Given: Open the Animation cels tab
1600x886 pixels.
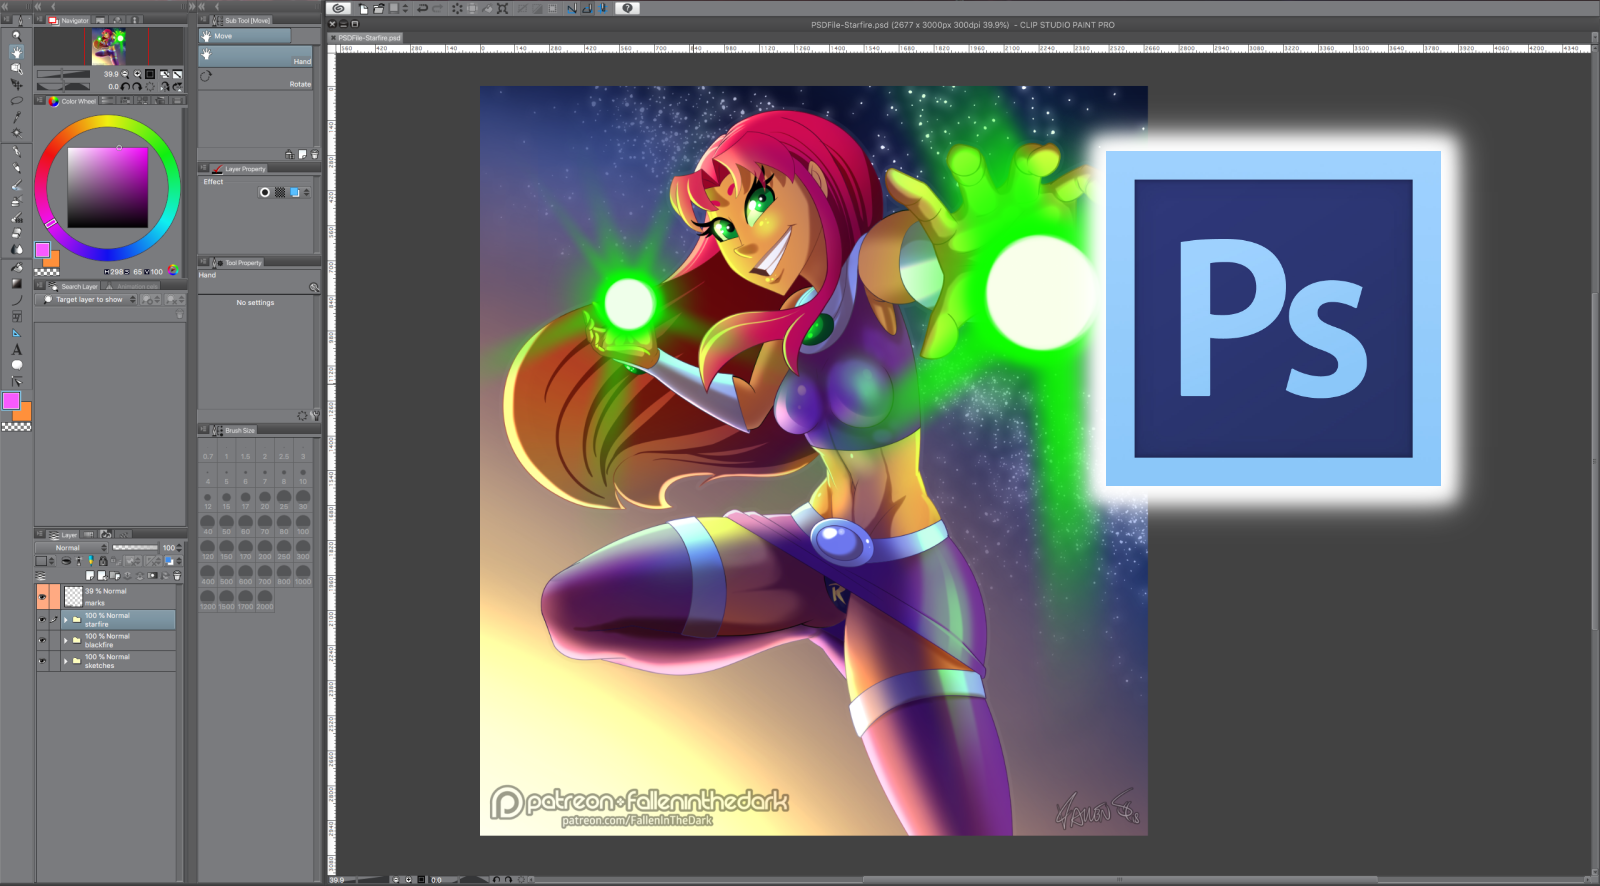Looking at the screenshot, I should (x=131, y=287).
